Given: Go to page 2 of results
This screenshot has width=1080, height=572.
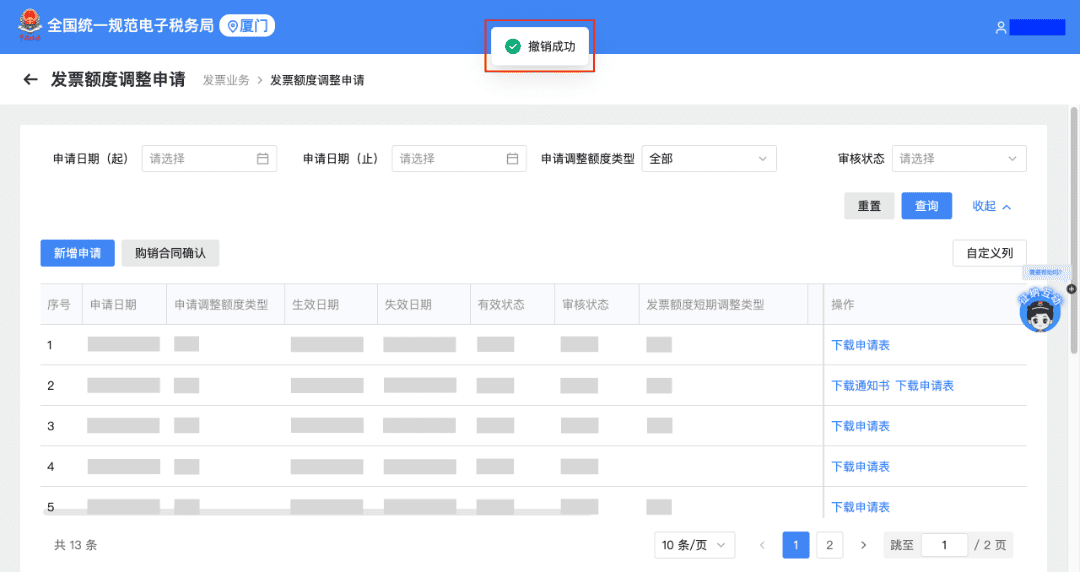Looking at the screenshot, I should (829, 545).
